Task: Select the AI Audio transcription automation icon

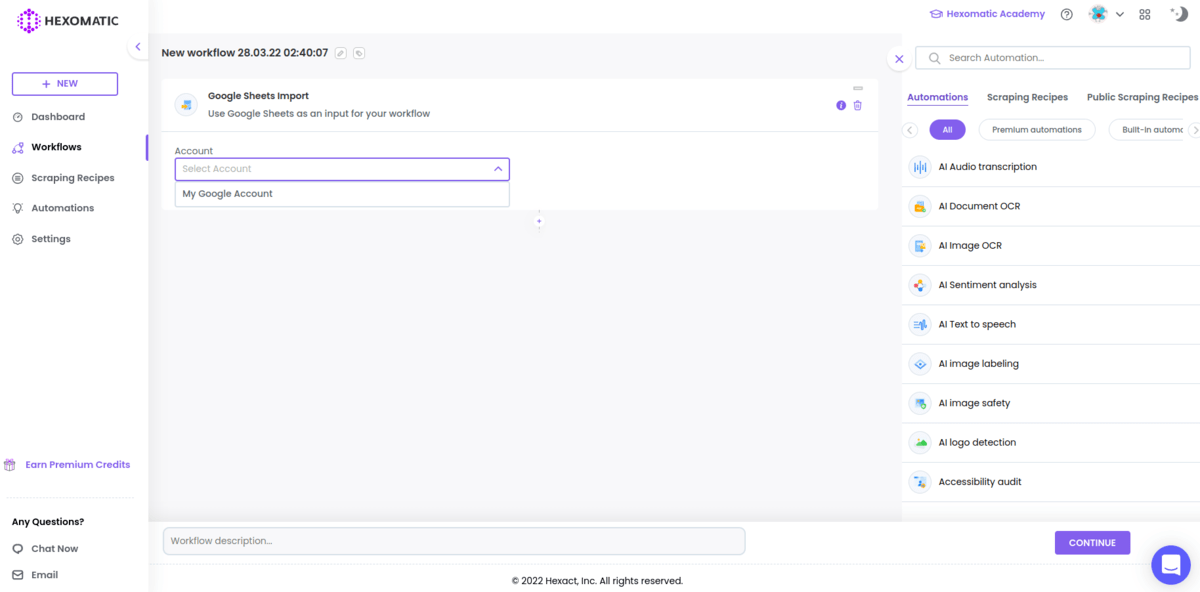Action: click(x=920, y=166)
